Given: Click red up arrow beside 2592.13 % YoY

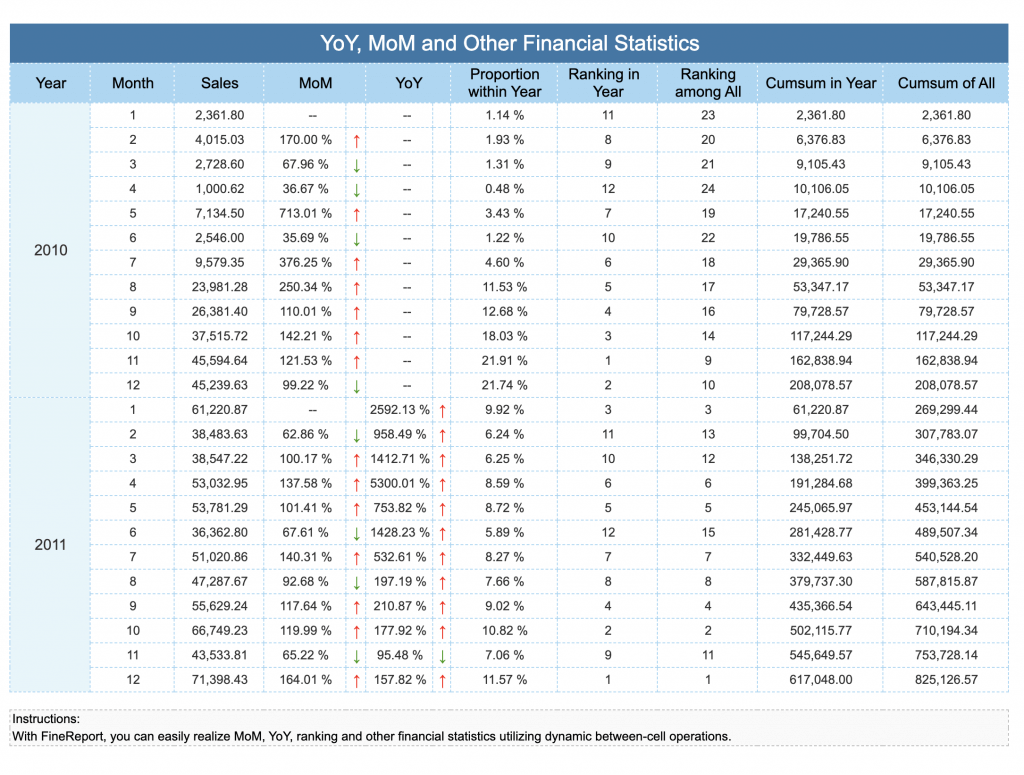Looking at the screenshot, I should 442,411.
